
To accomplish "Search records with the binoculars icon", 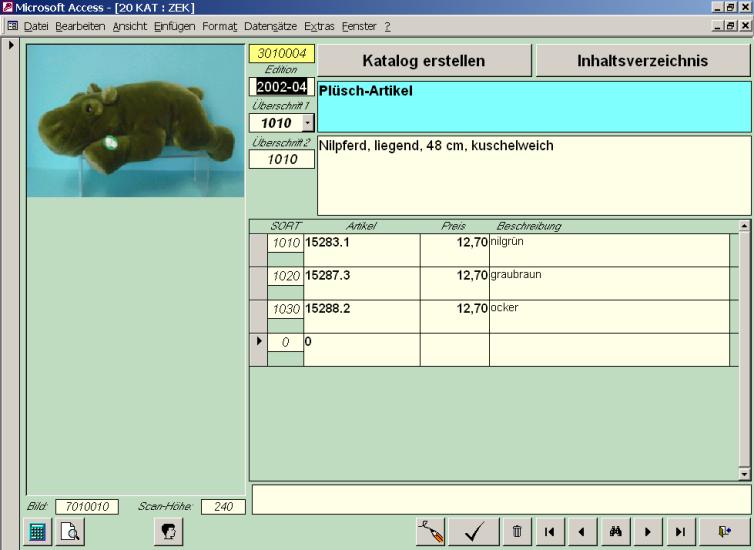I will pyautogui.click(x=615, y=532).
